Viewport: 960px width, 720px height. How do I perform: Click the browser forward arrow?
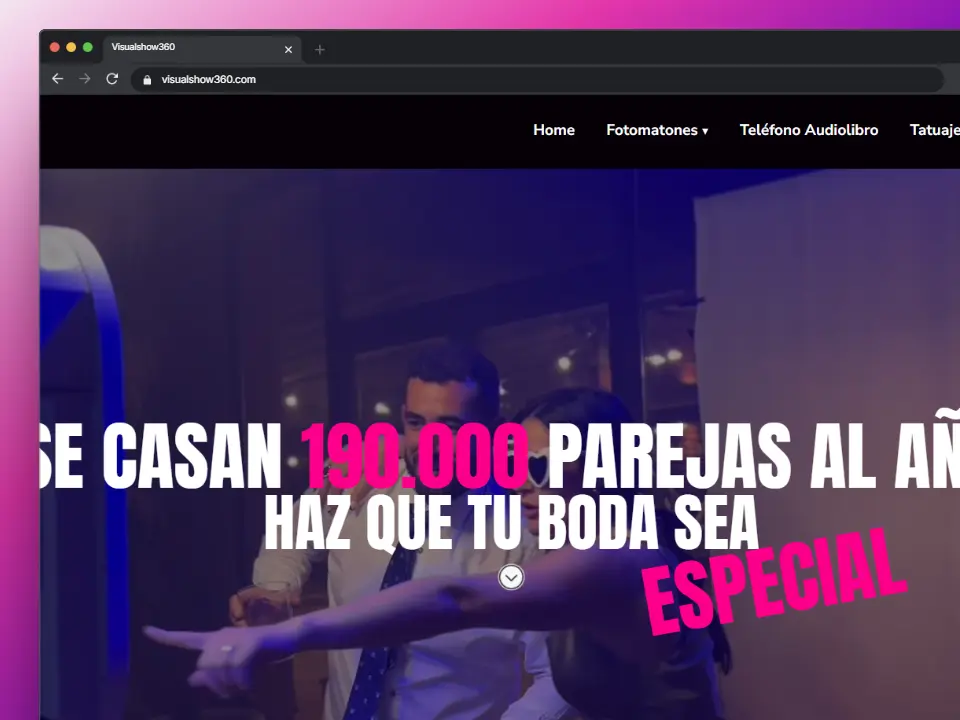click(84, 79)
